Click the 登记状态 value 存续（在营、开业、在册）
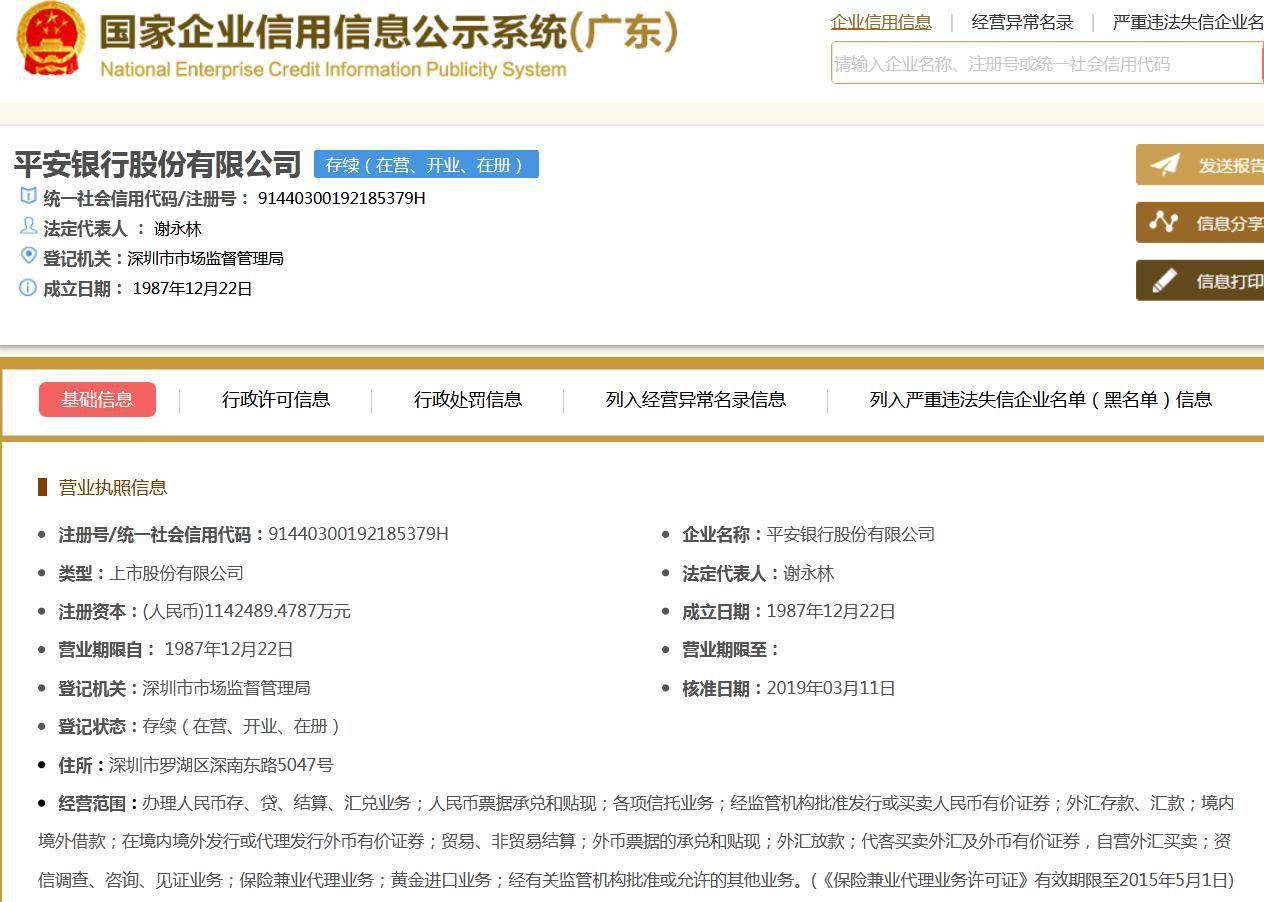The width and height of the screenshot is (1264, 902). point(242,726)
